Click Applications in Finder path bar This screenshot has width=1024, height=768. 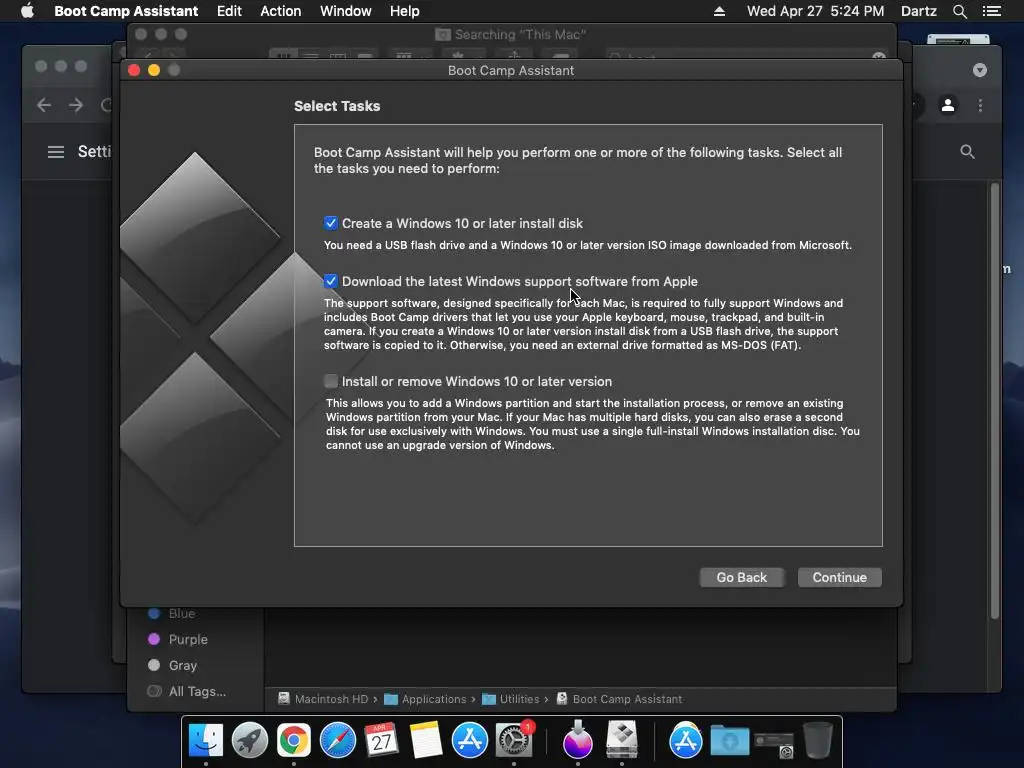click(425, 699)
